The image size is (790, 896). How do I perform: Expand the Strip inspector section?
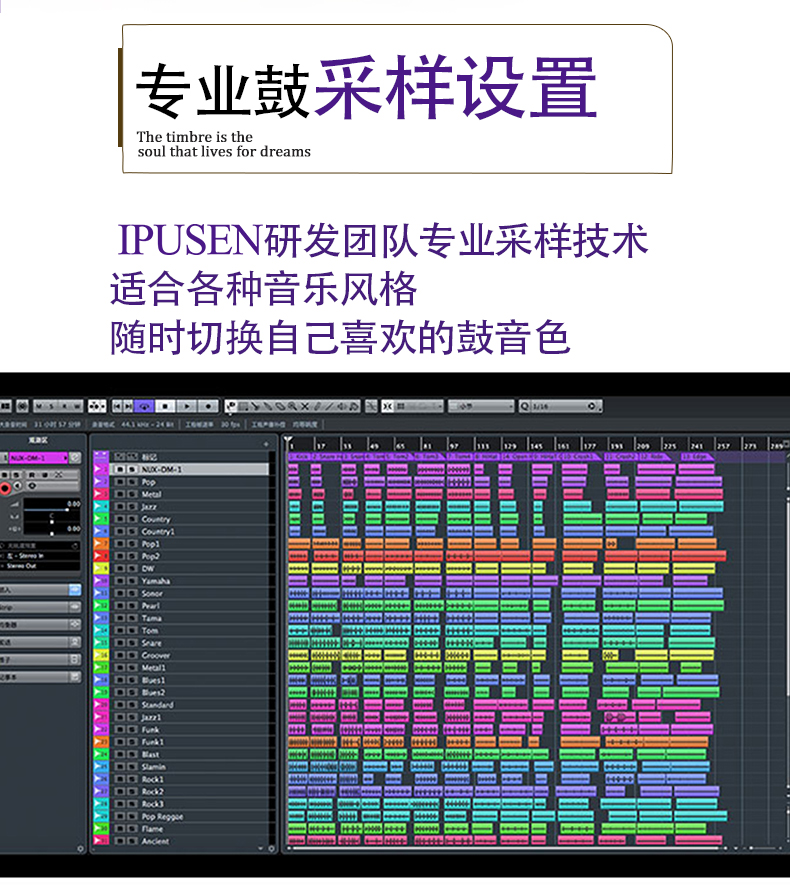[40, 607]
